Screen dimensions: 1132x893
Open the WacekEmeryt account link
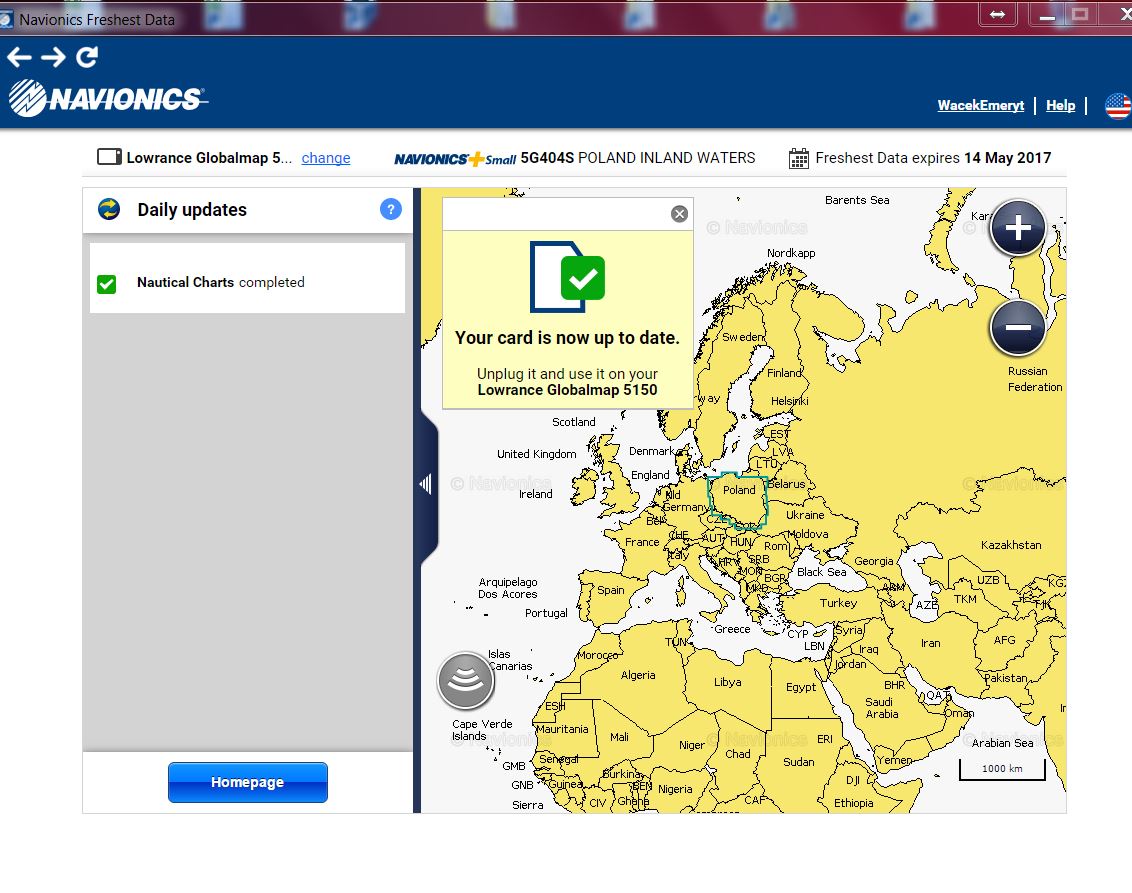click(980, 105)
